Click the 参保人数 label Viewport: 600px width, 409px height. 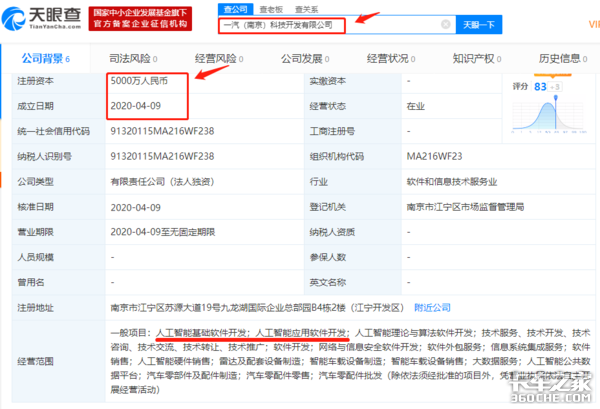[328, 257]
